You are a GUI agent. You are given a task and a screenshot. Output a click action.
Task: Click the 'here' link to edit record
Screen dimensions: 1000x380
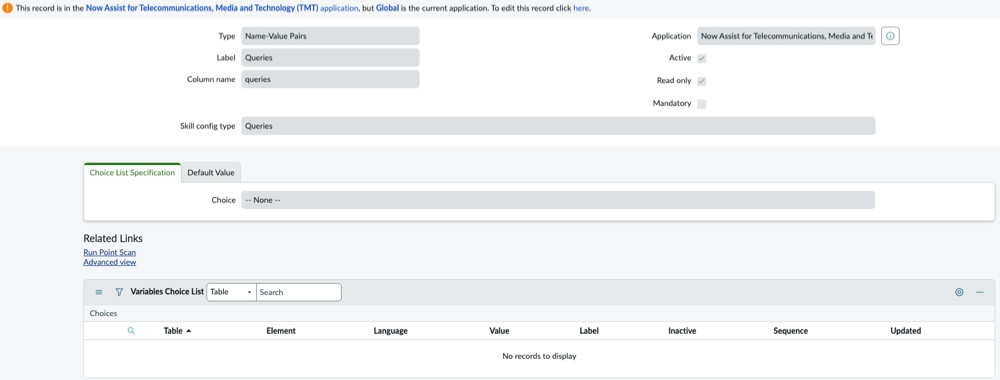pyautogui.click(x=581, y=9)
